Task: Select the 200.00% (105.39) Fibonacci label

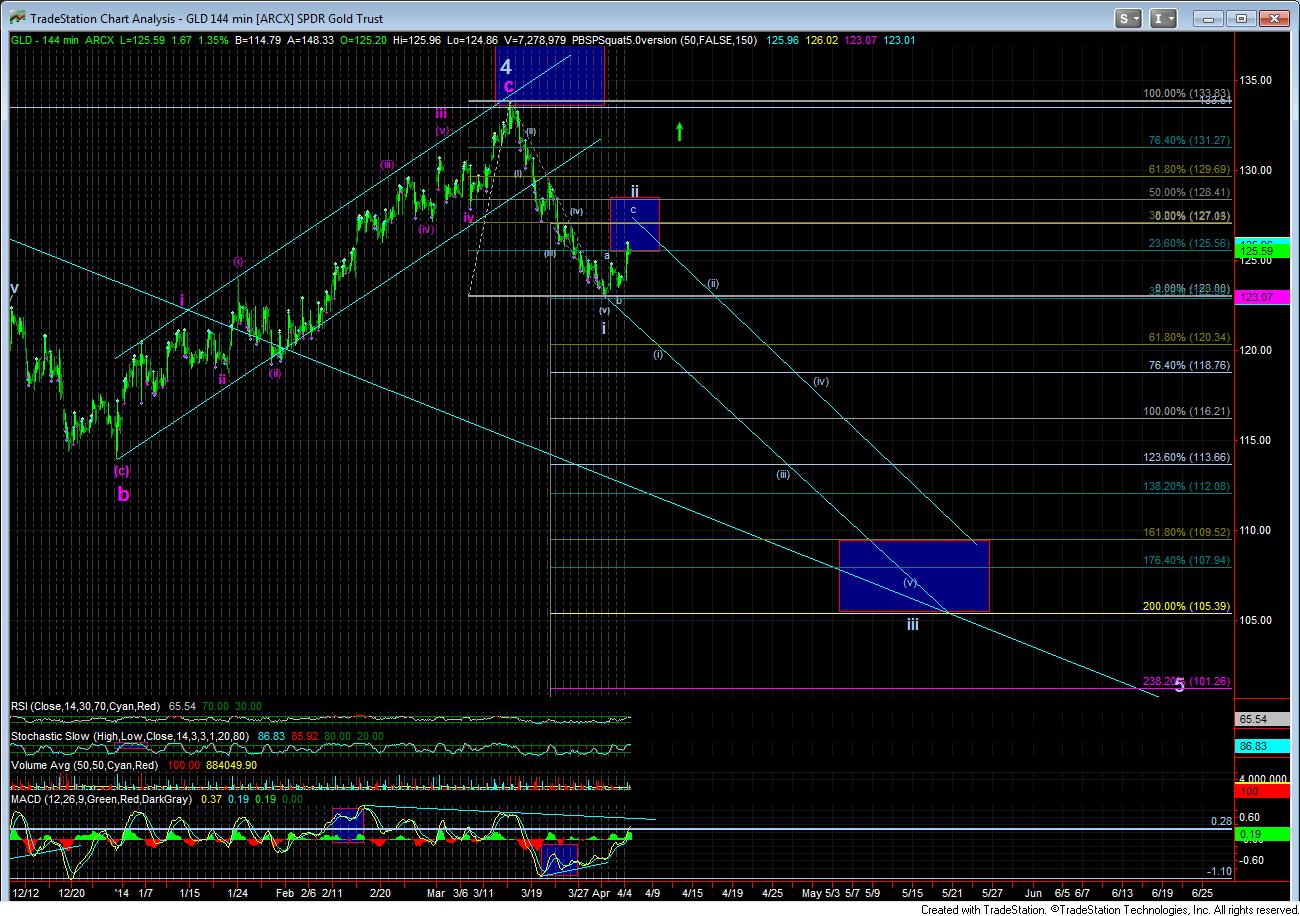Action: 1188,607
